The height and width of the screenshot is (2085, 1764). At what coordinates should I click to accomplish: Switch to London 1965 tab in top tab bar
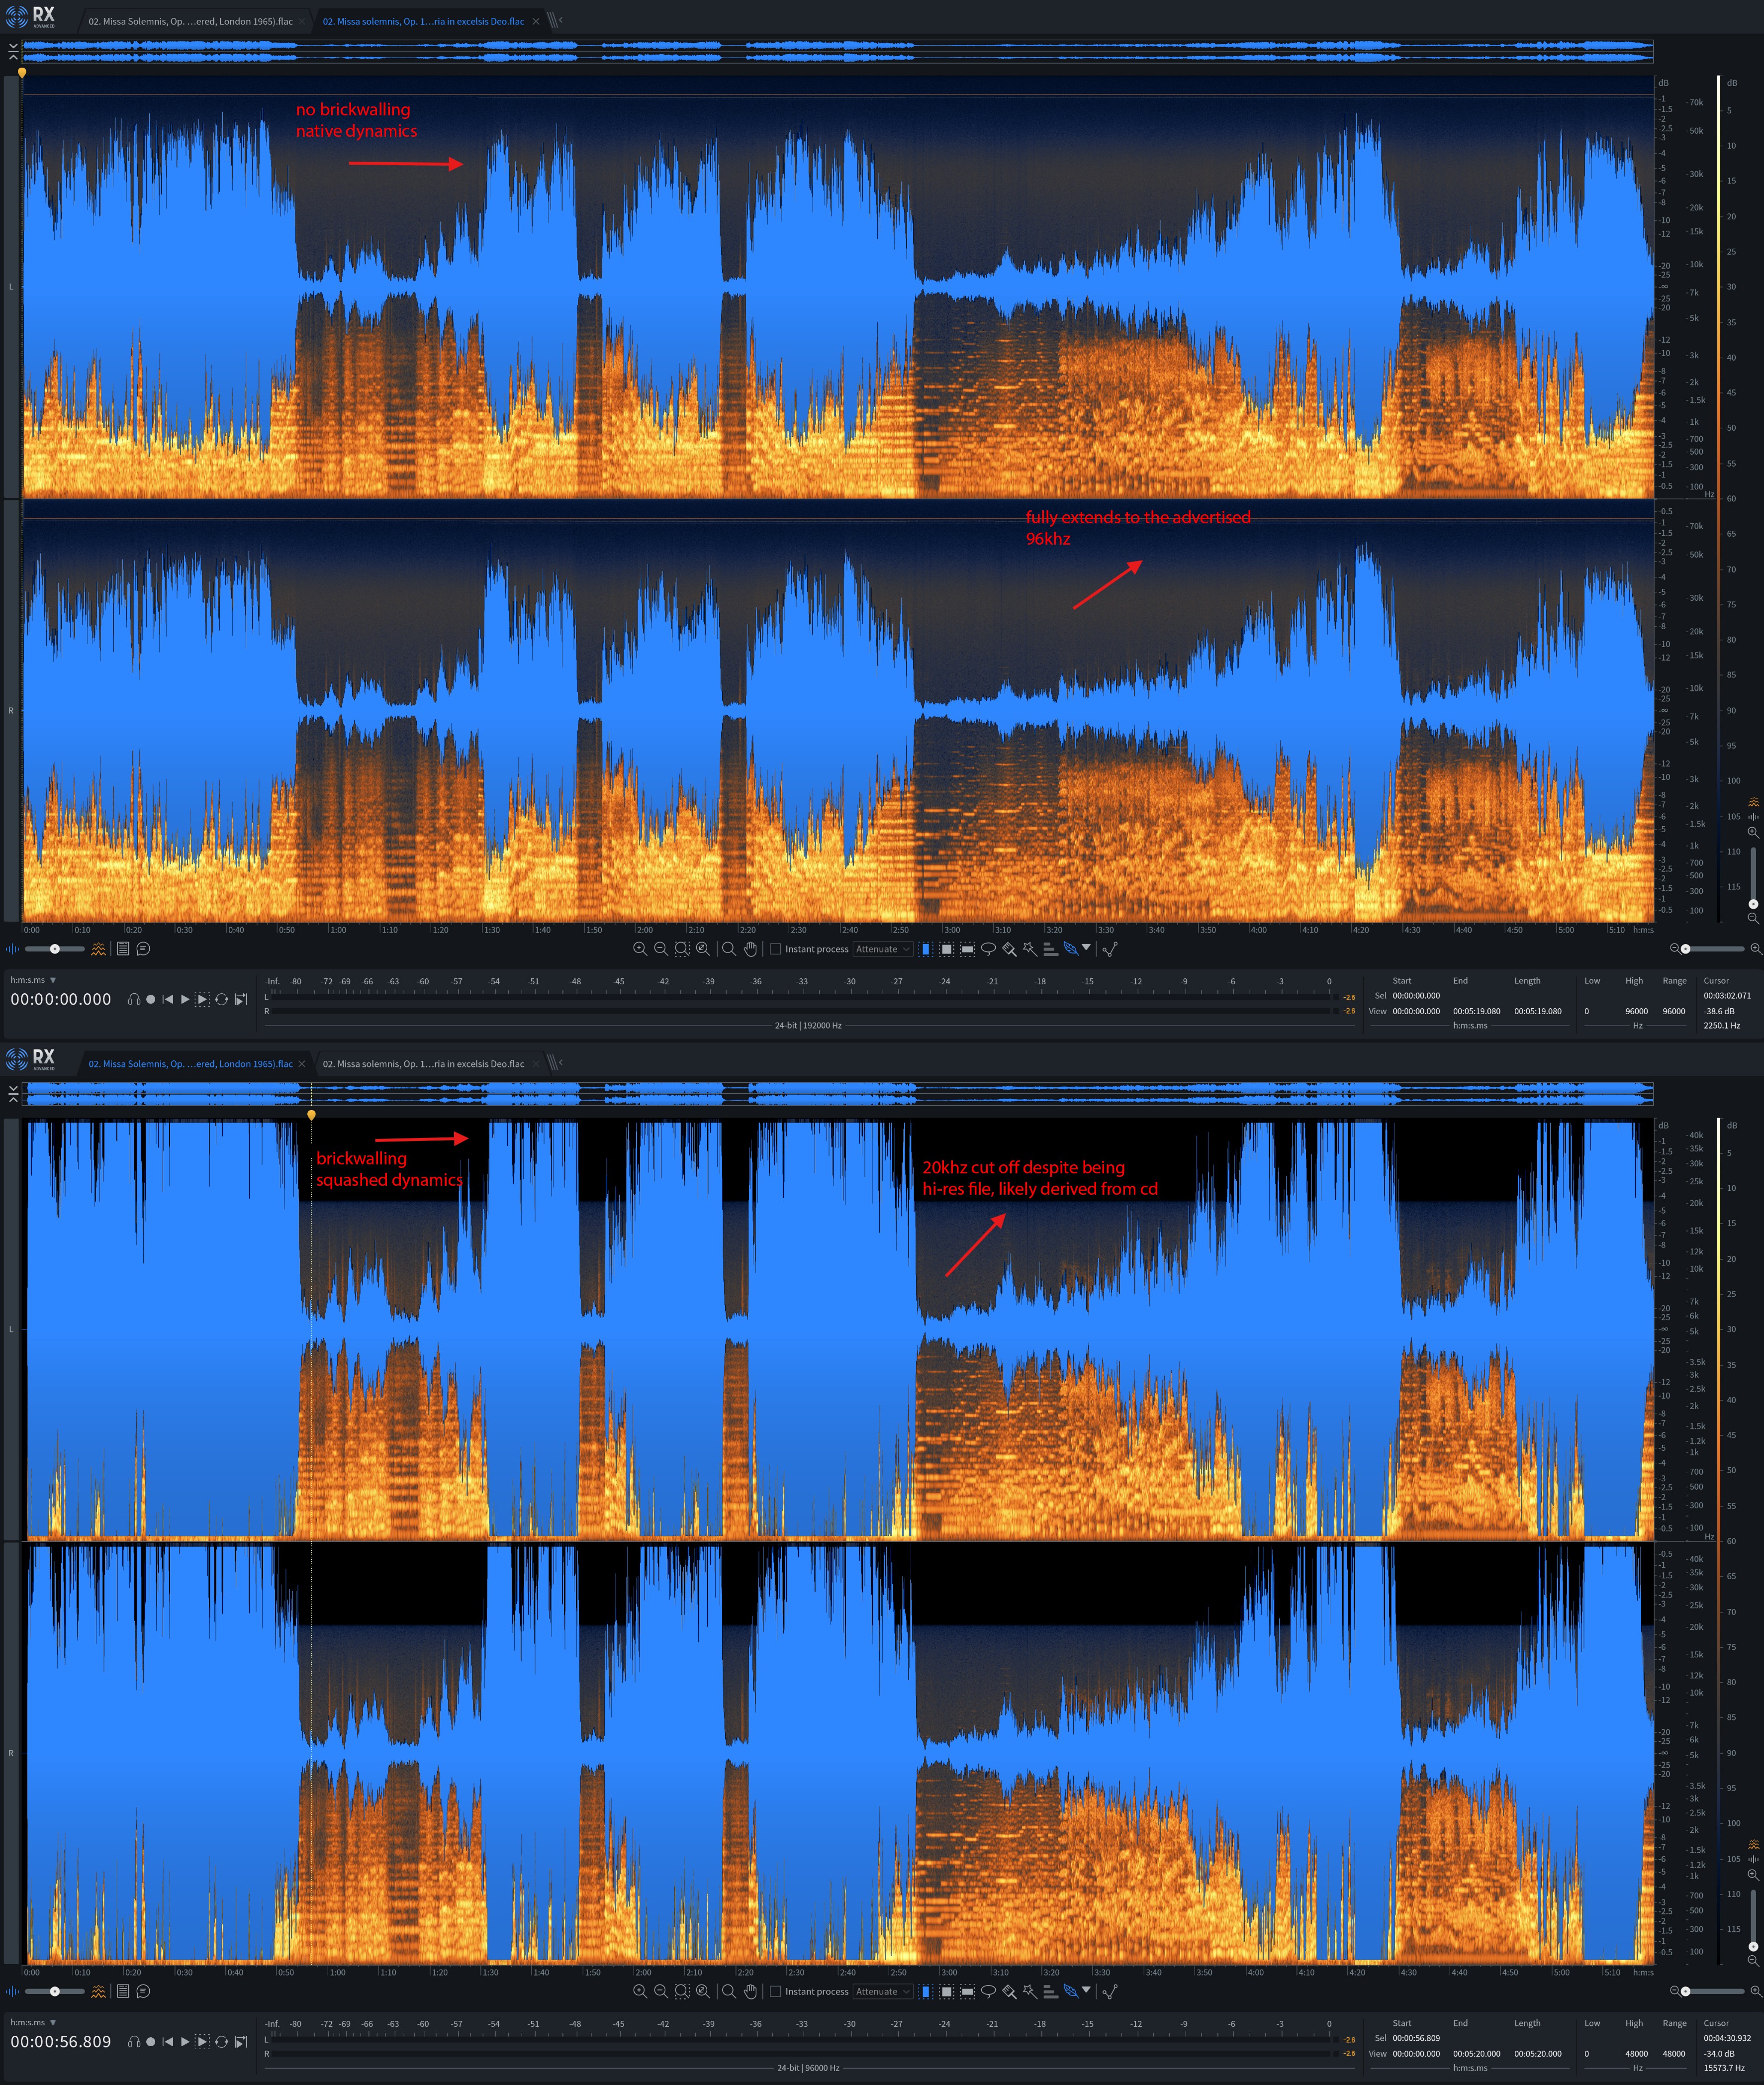[x=190, y=21]
